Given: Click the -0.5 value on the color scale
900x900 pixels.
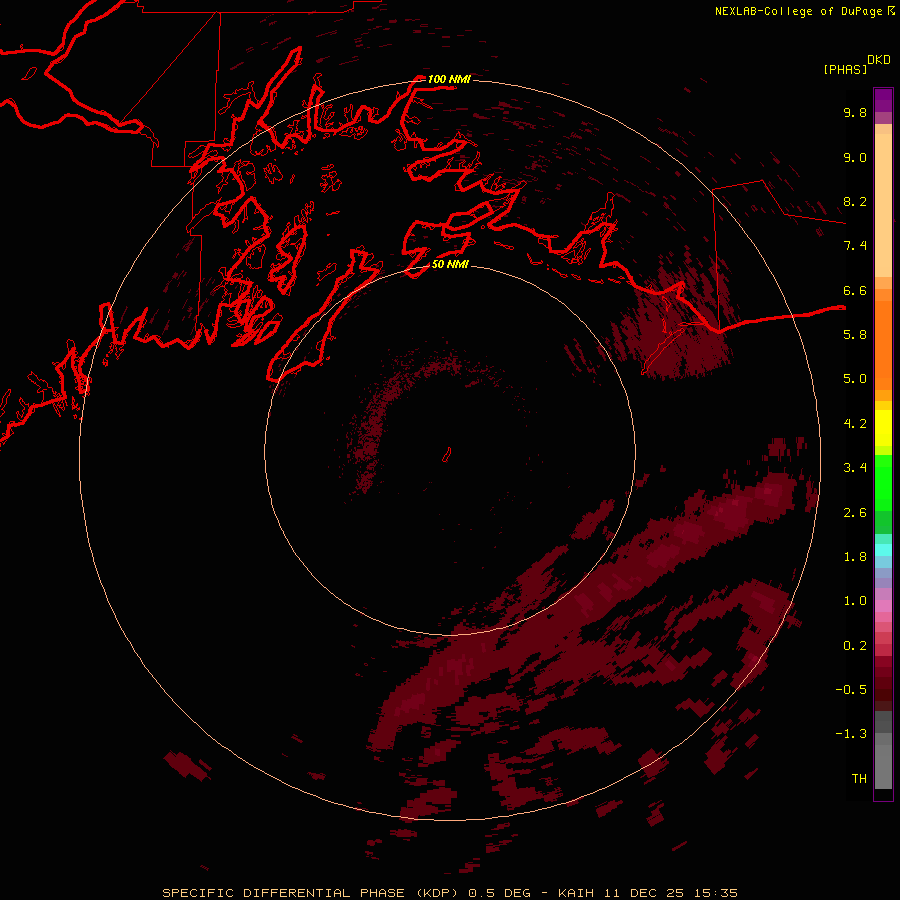Looking at the screenshot, I should [x=851, y=690].
